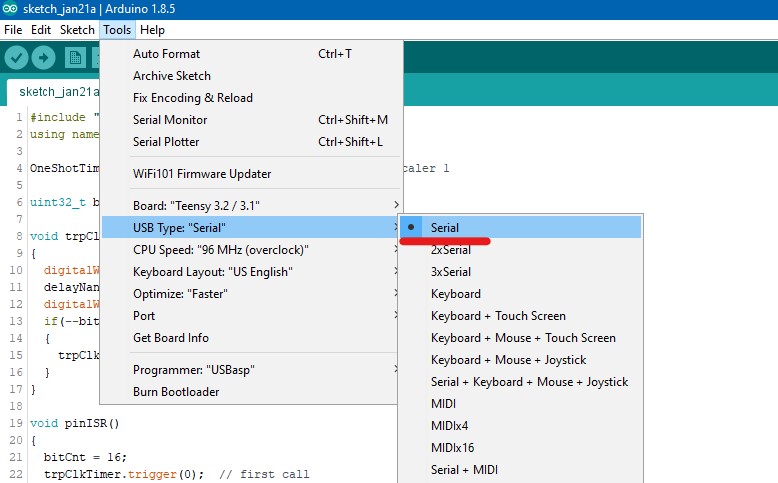Expand the Board: Teensy 3.2 / 3.1 submenu
Image resolution: width=778 pixels, height=483 pixels.
(251, 206)
